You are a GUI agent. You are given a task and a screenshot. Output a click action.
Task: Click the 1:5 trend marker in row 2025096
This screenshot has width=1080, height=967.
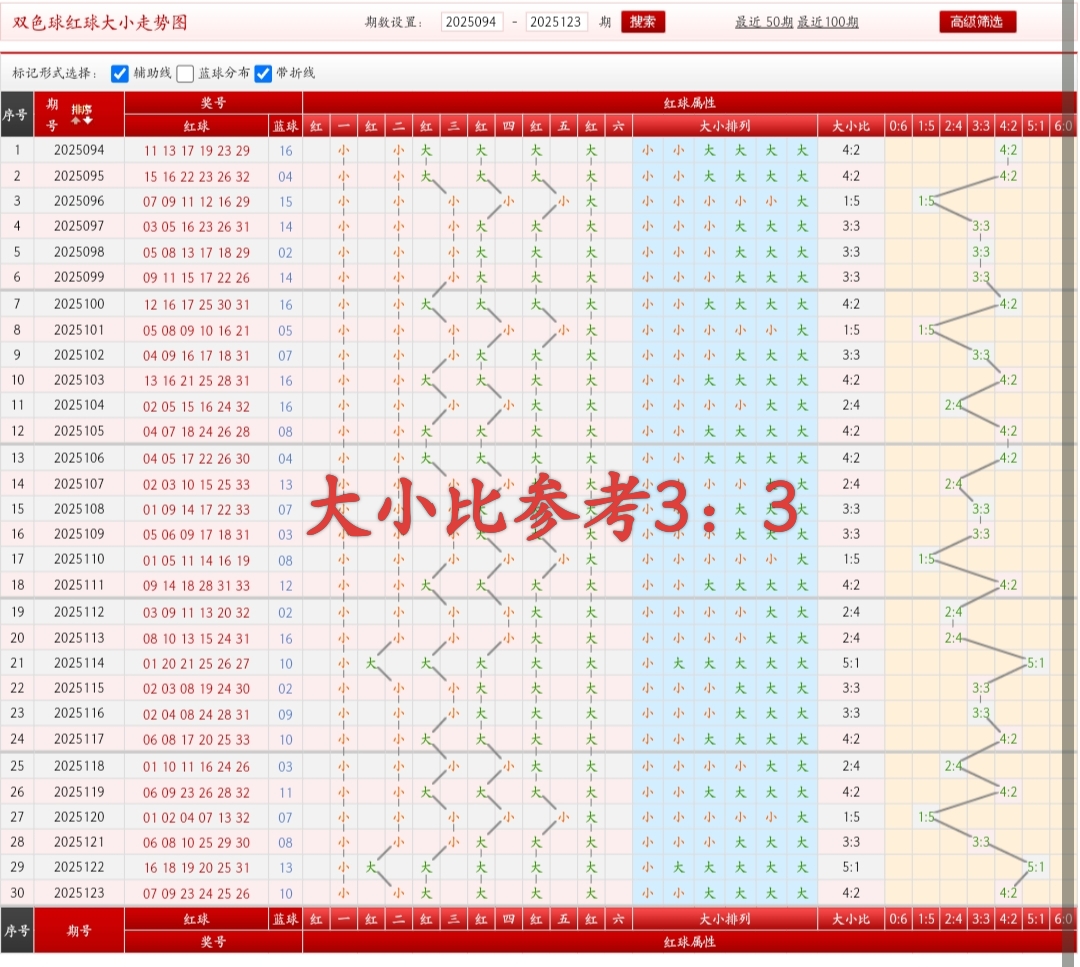926,201
